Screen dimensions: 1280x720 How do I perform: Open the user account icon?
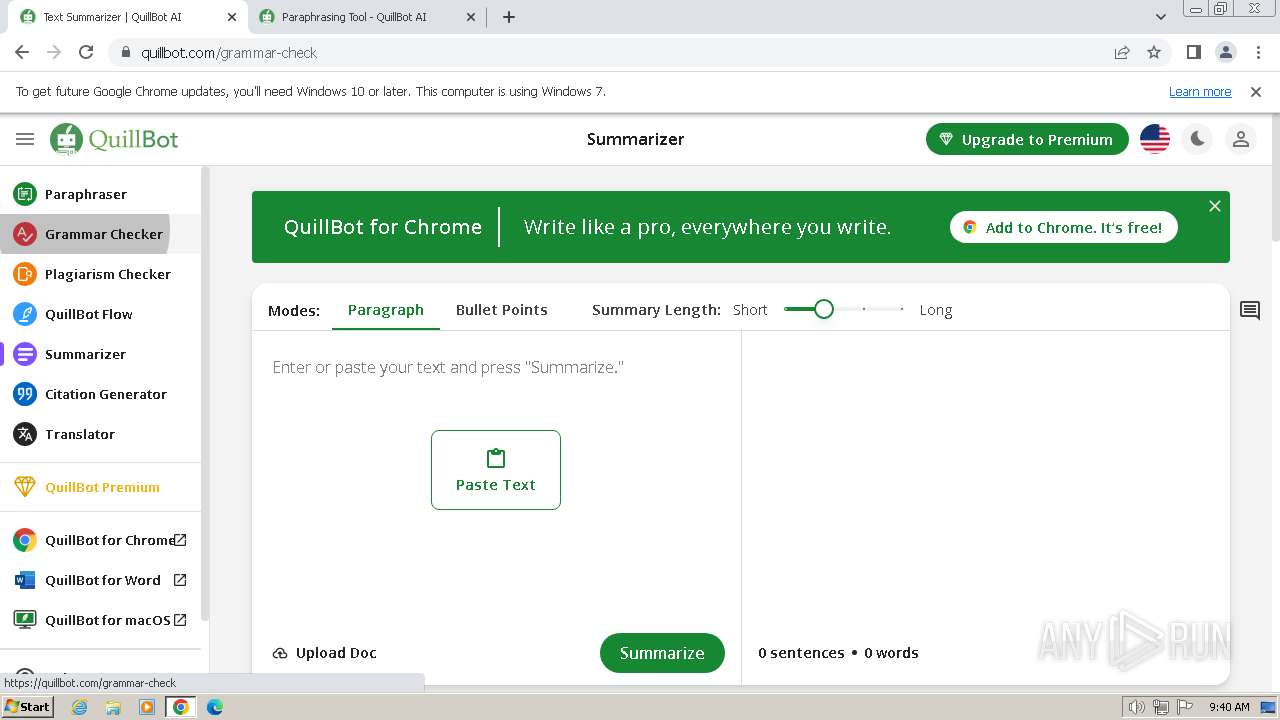point(1241,139)
